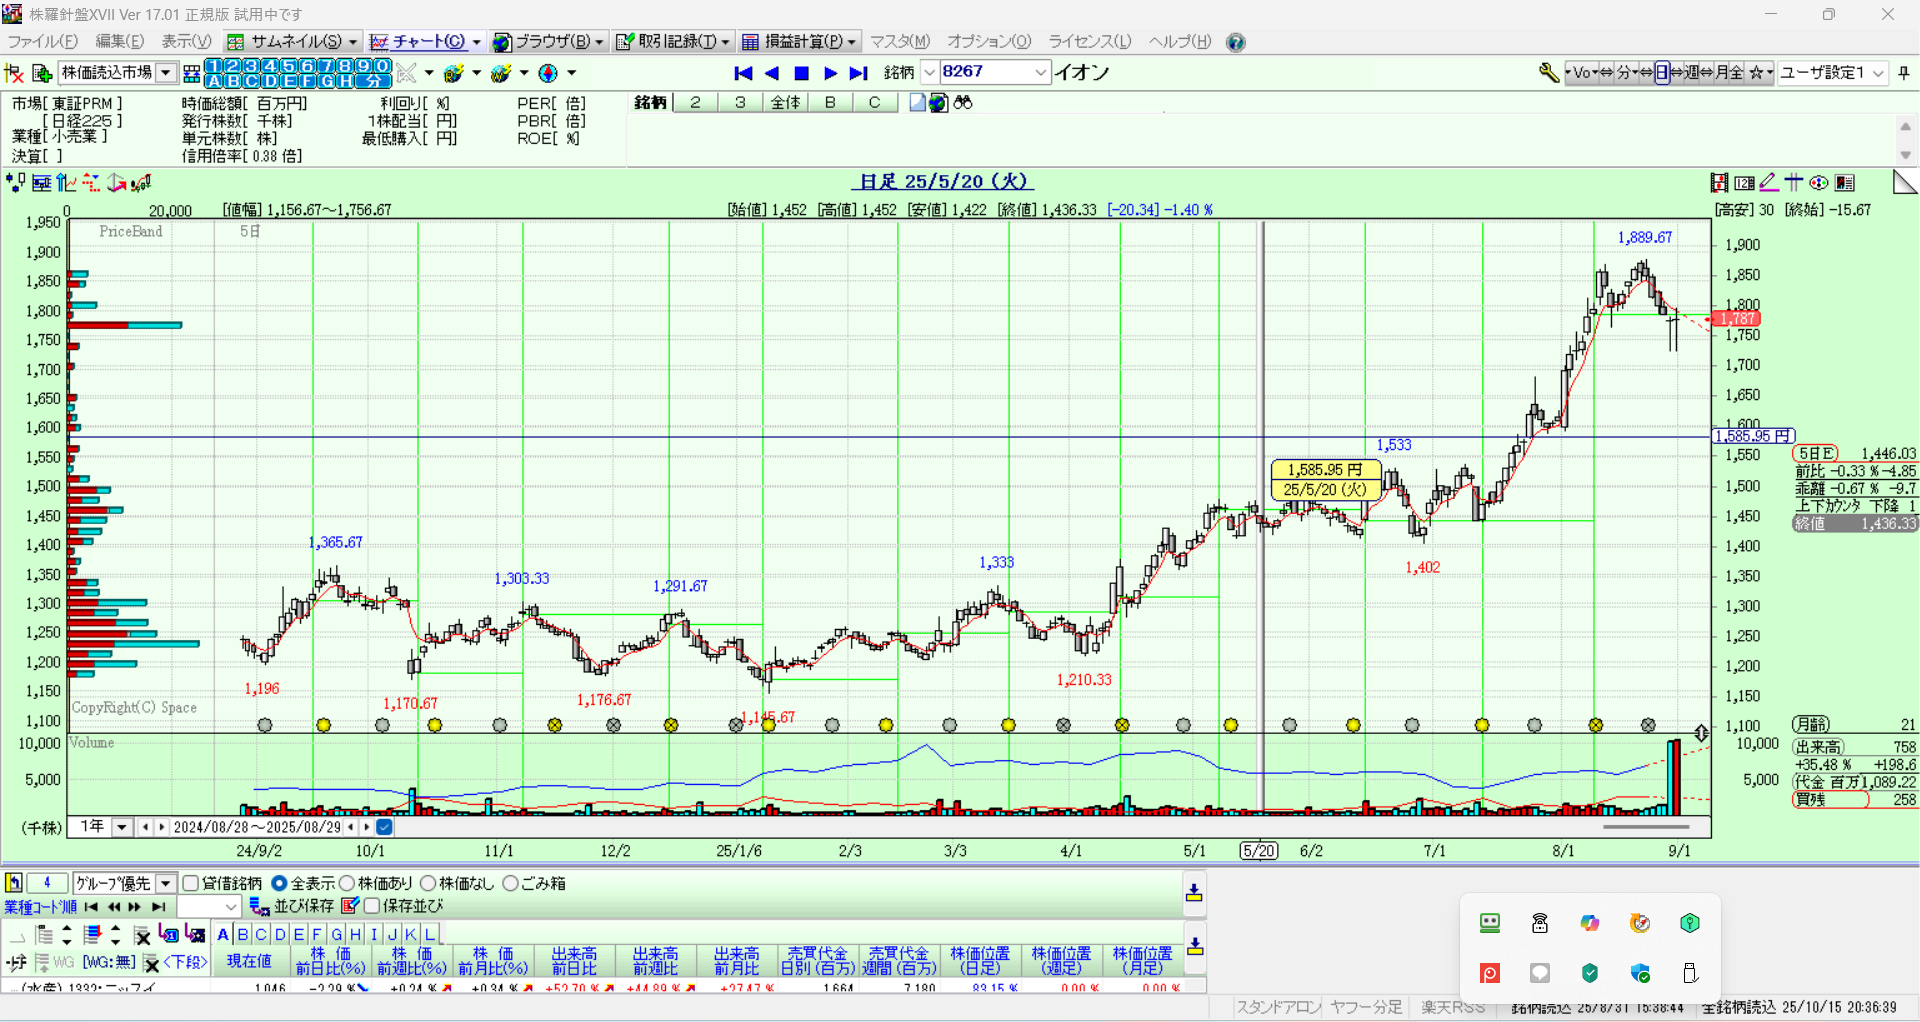Click the pin icon at toolbar right
Screen dimensions: 1920x1022
click(x=1903, y=73)
